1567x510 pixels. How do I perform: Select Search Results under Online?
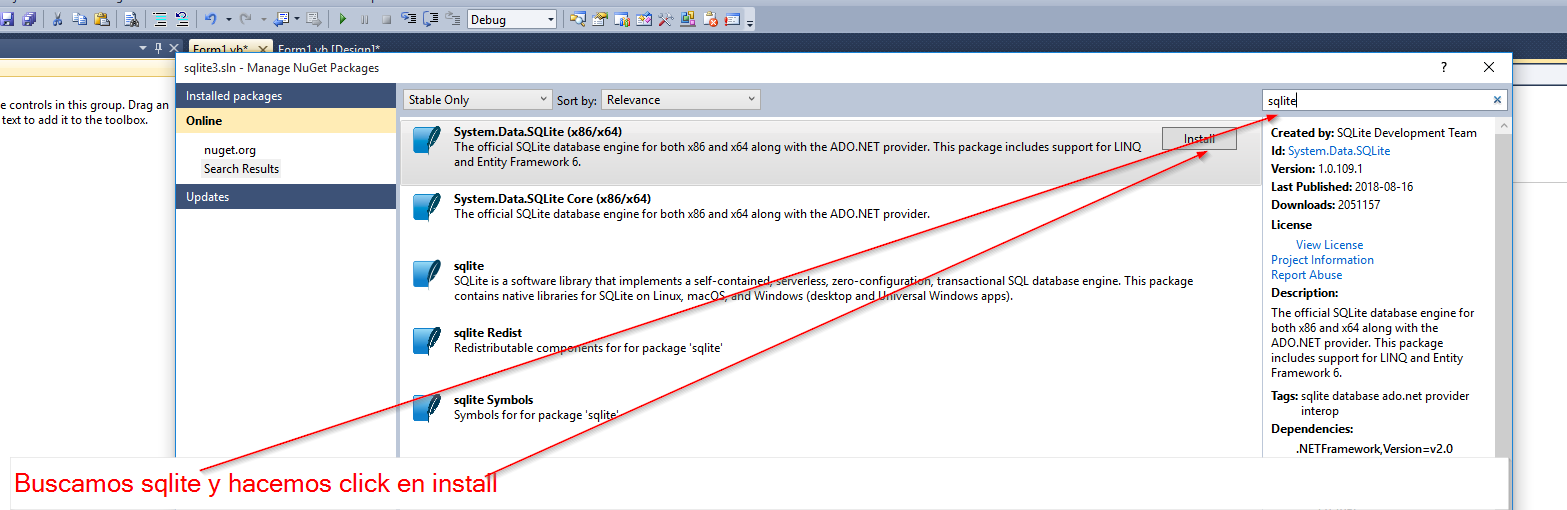[x=242, y=169]
